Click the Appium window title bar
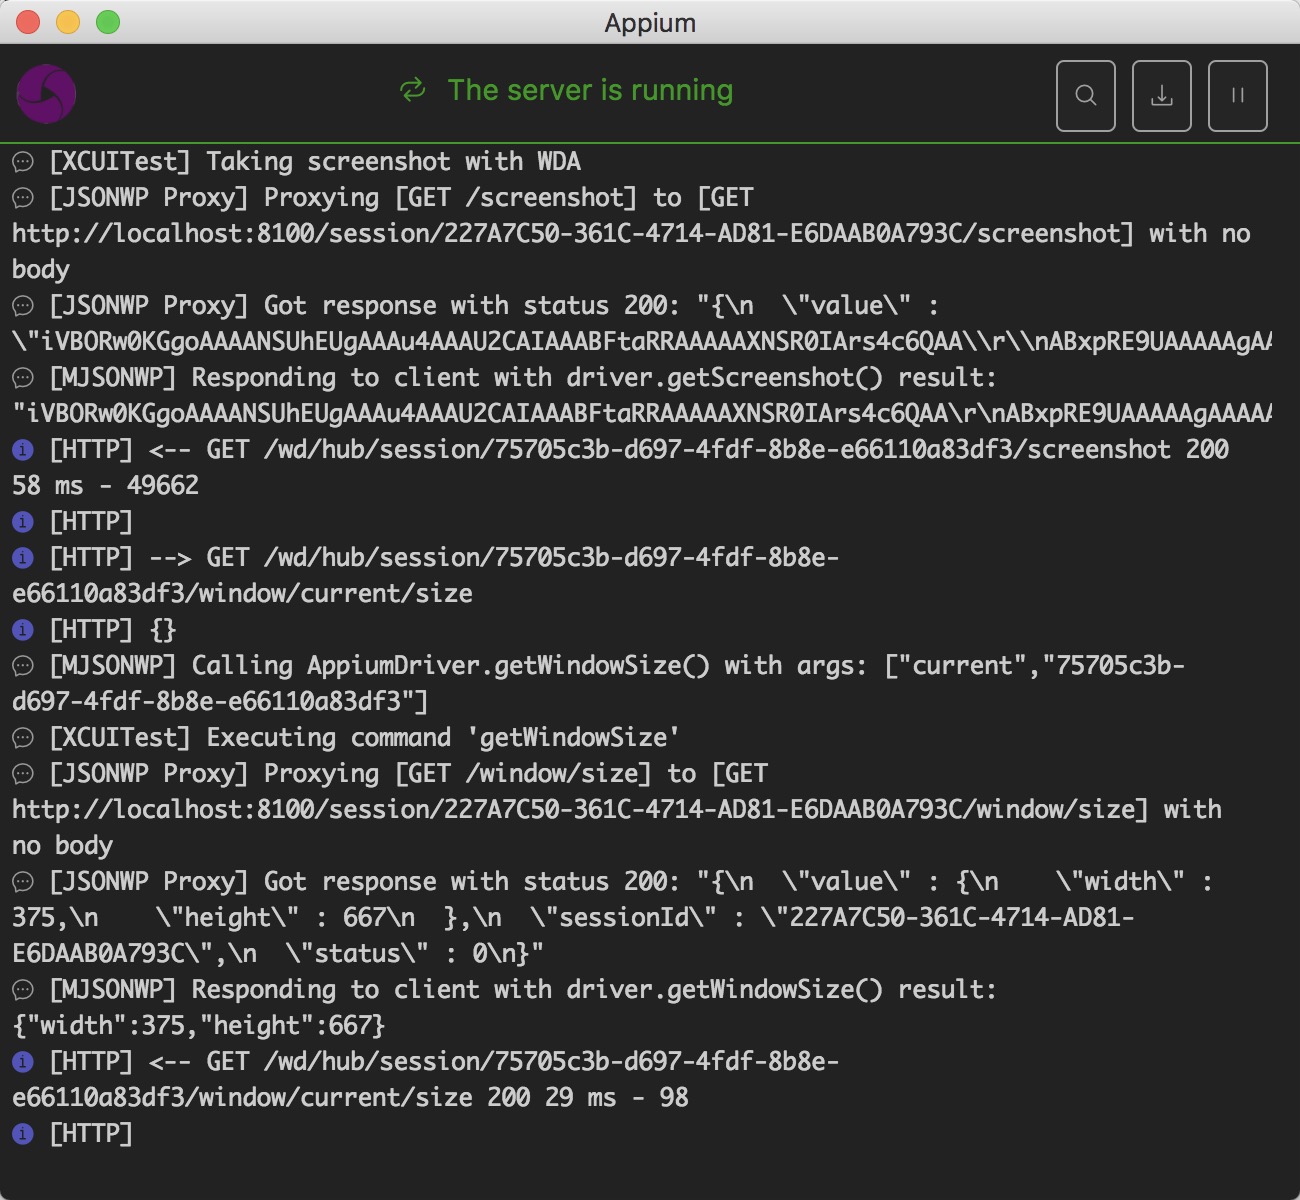 click(650, 22)
